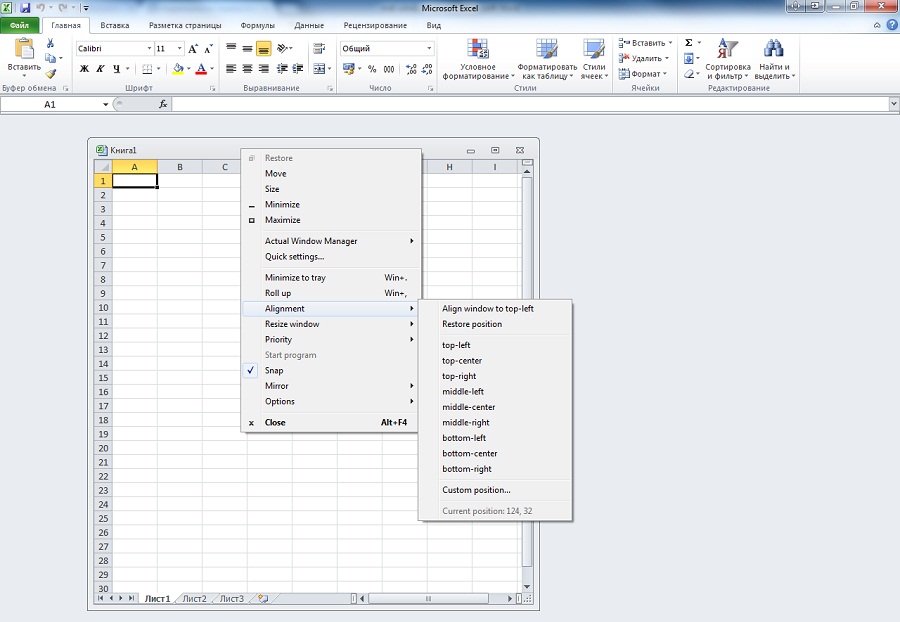The width and height of the screenshot is (900, 622).
Task: Increase font size with the large A icon
Action: [193, 49]
